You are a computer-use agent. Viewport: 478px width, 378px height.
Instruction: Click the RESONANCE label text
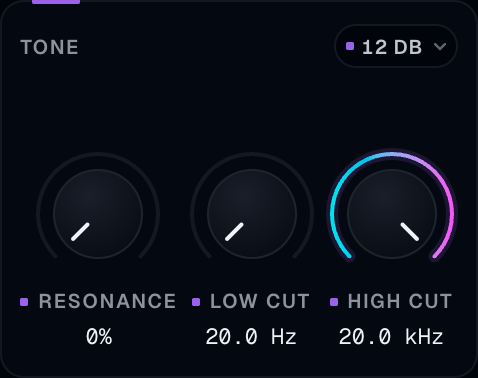107,301
